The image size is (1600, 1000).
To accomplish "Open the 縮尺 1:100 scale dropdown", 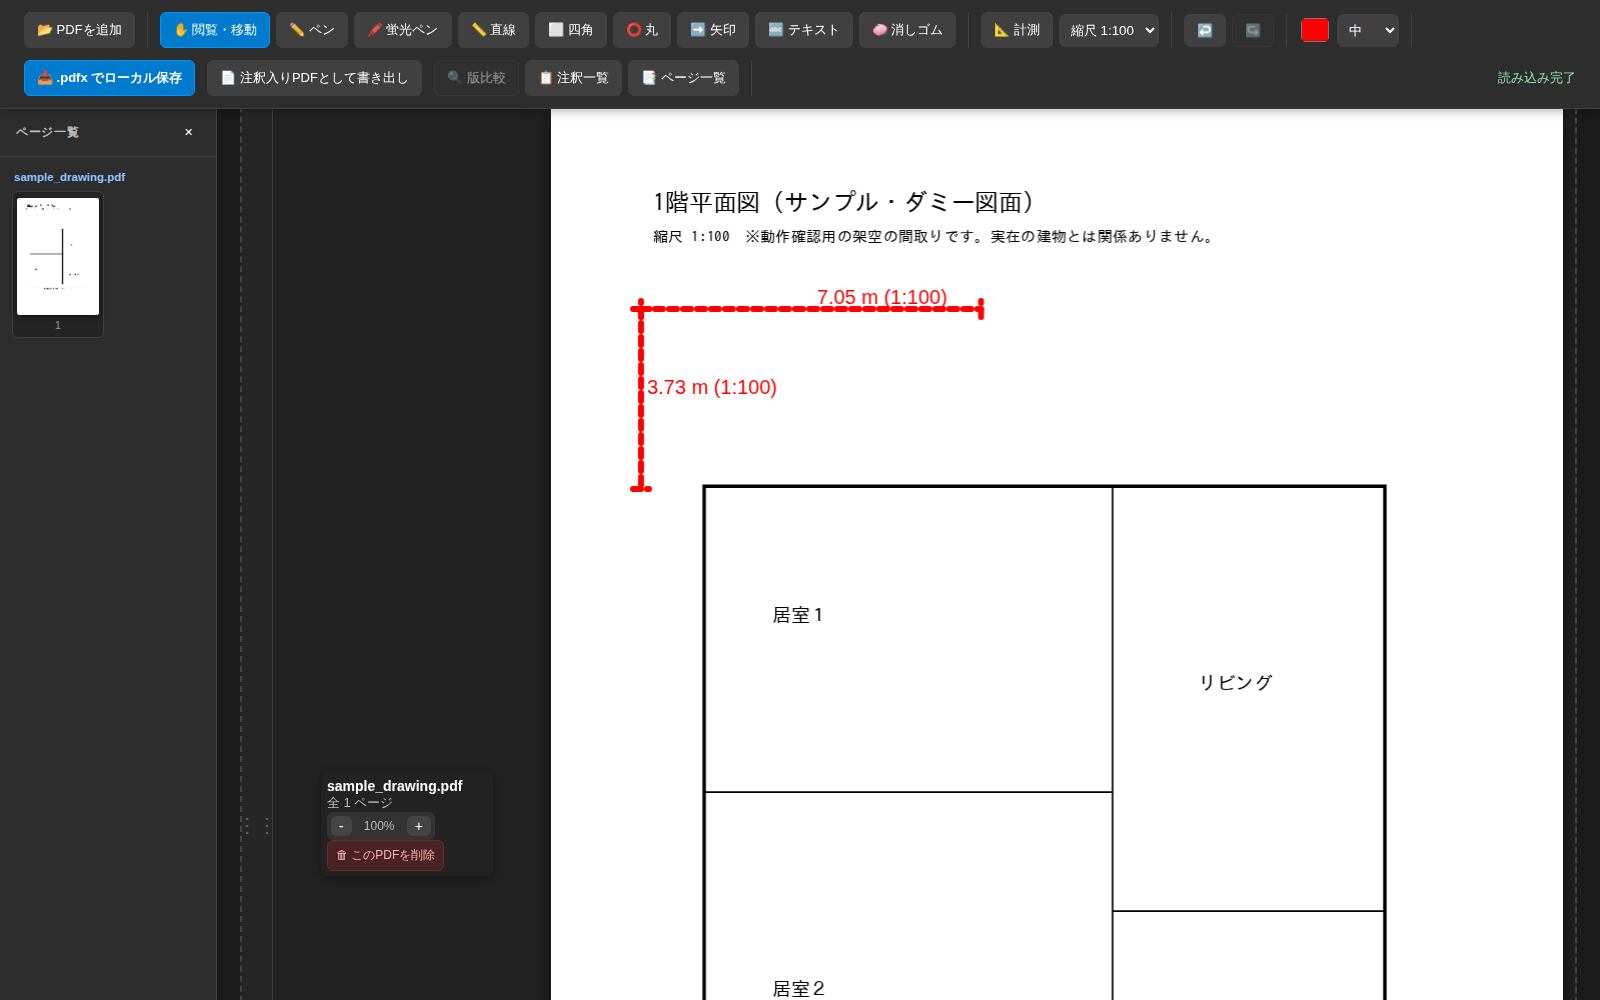I will tap(1109, 30).
